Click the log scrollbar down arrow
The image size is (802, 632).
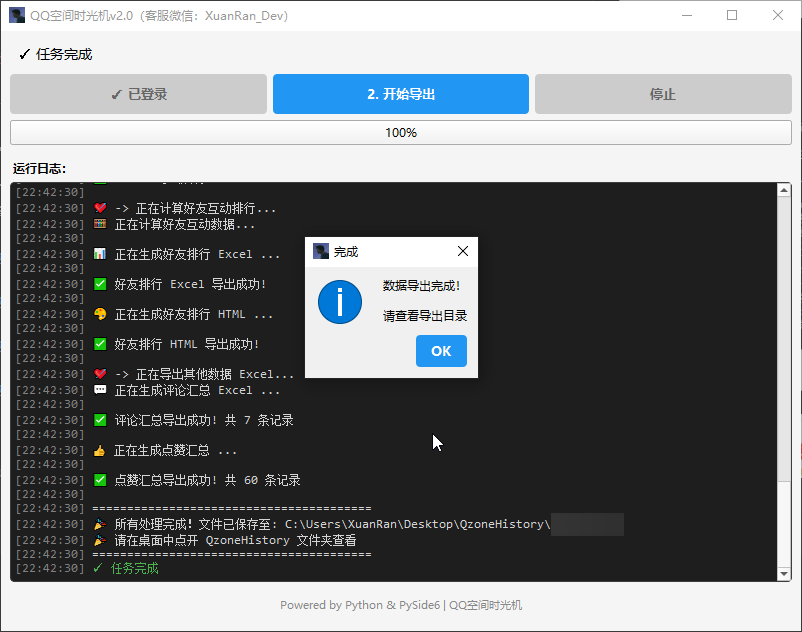click(x=784, y=573)
